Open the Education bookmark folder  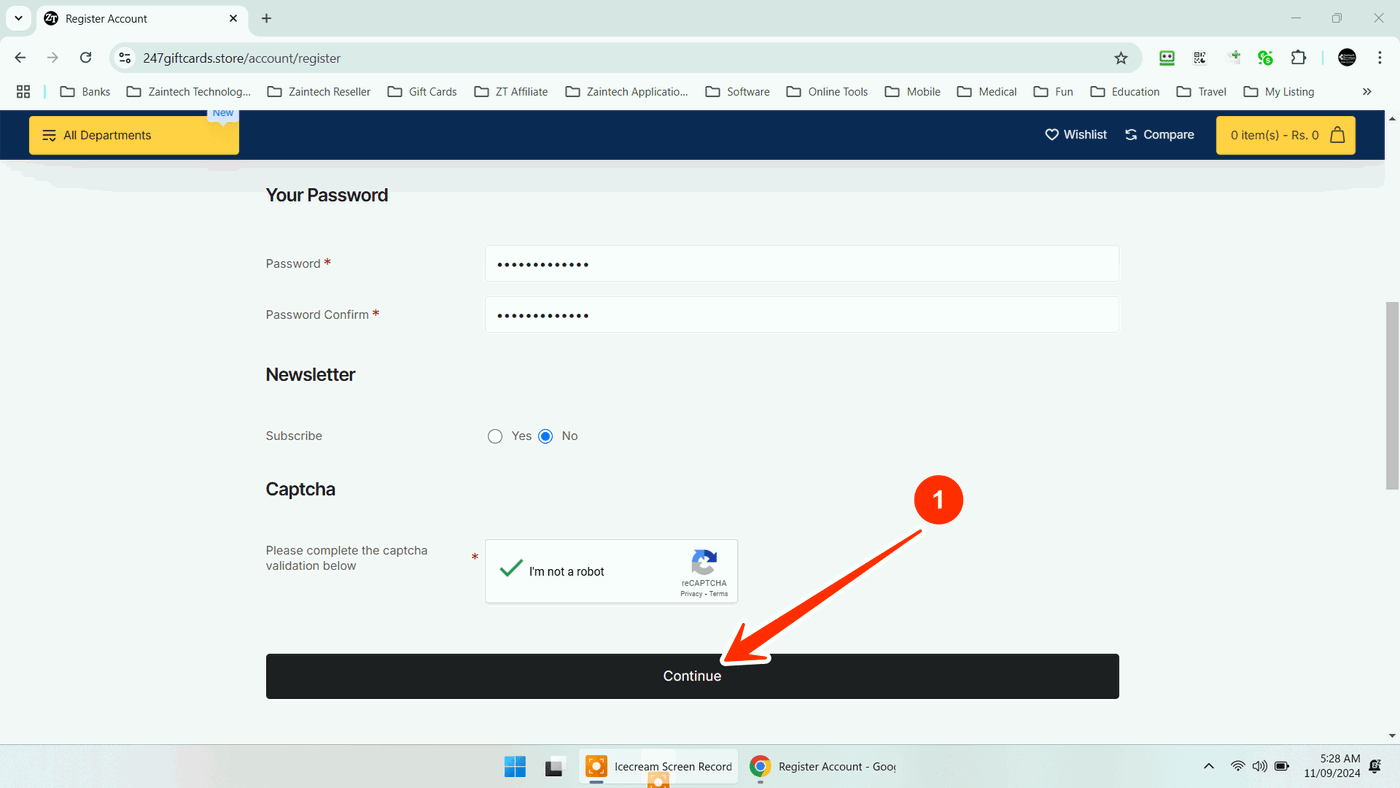click(x=1125, y=91)
